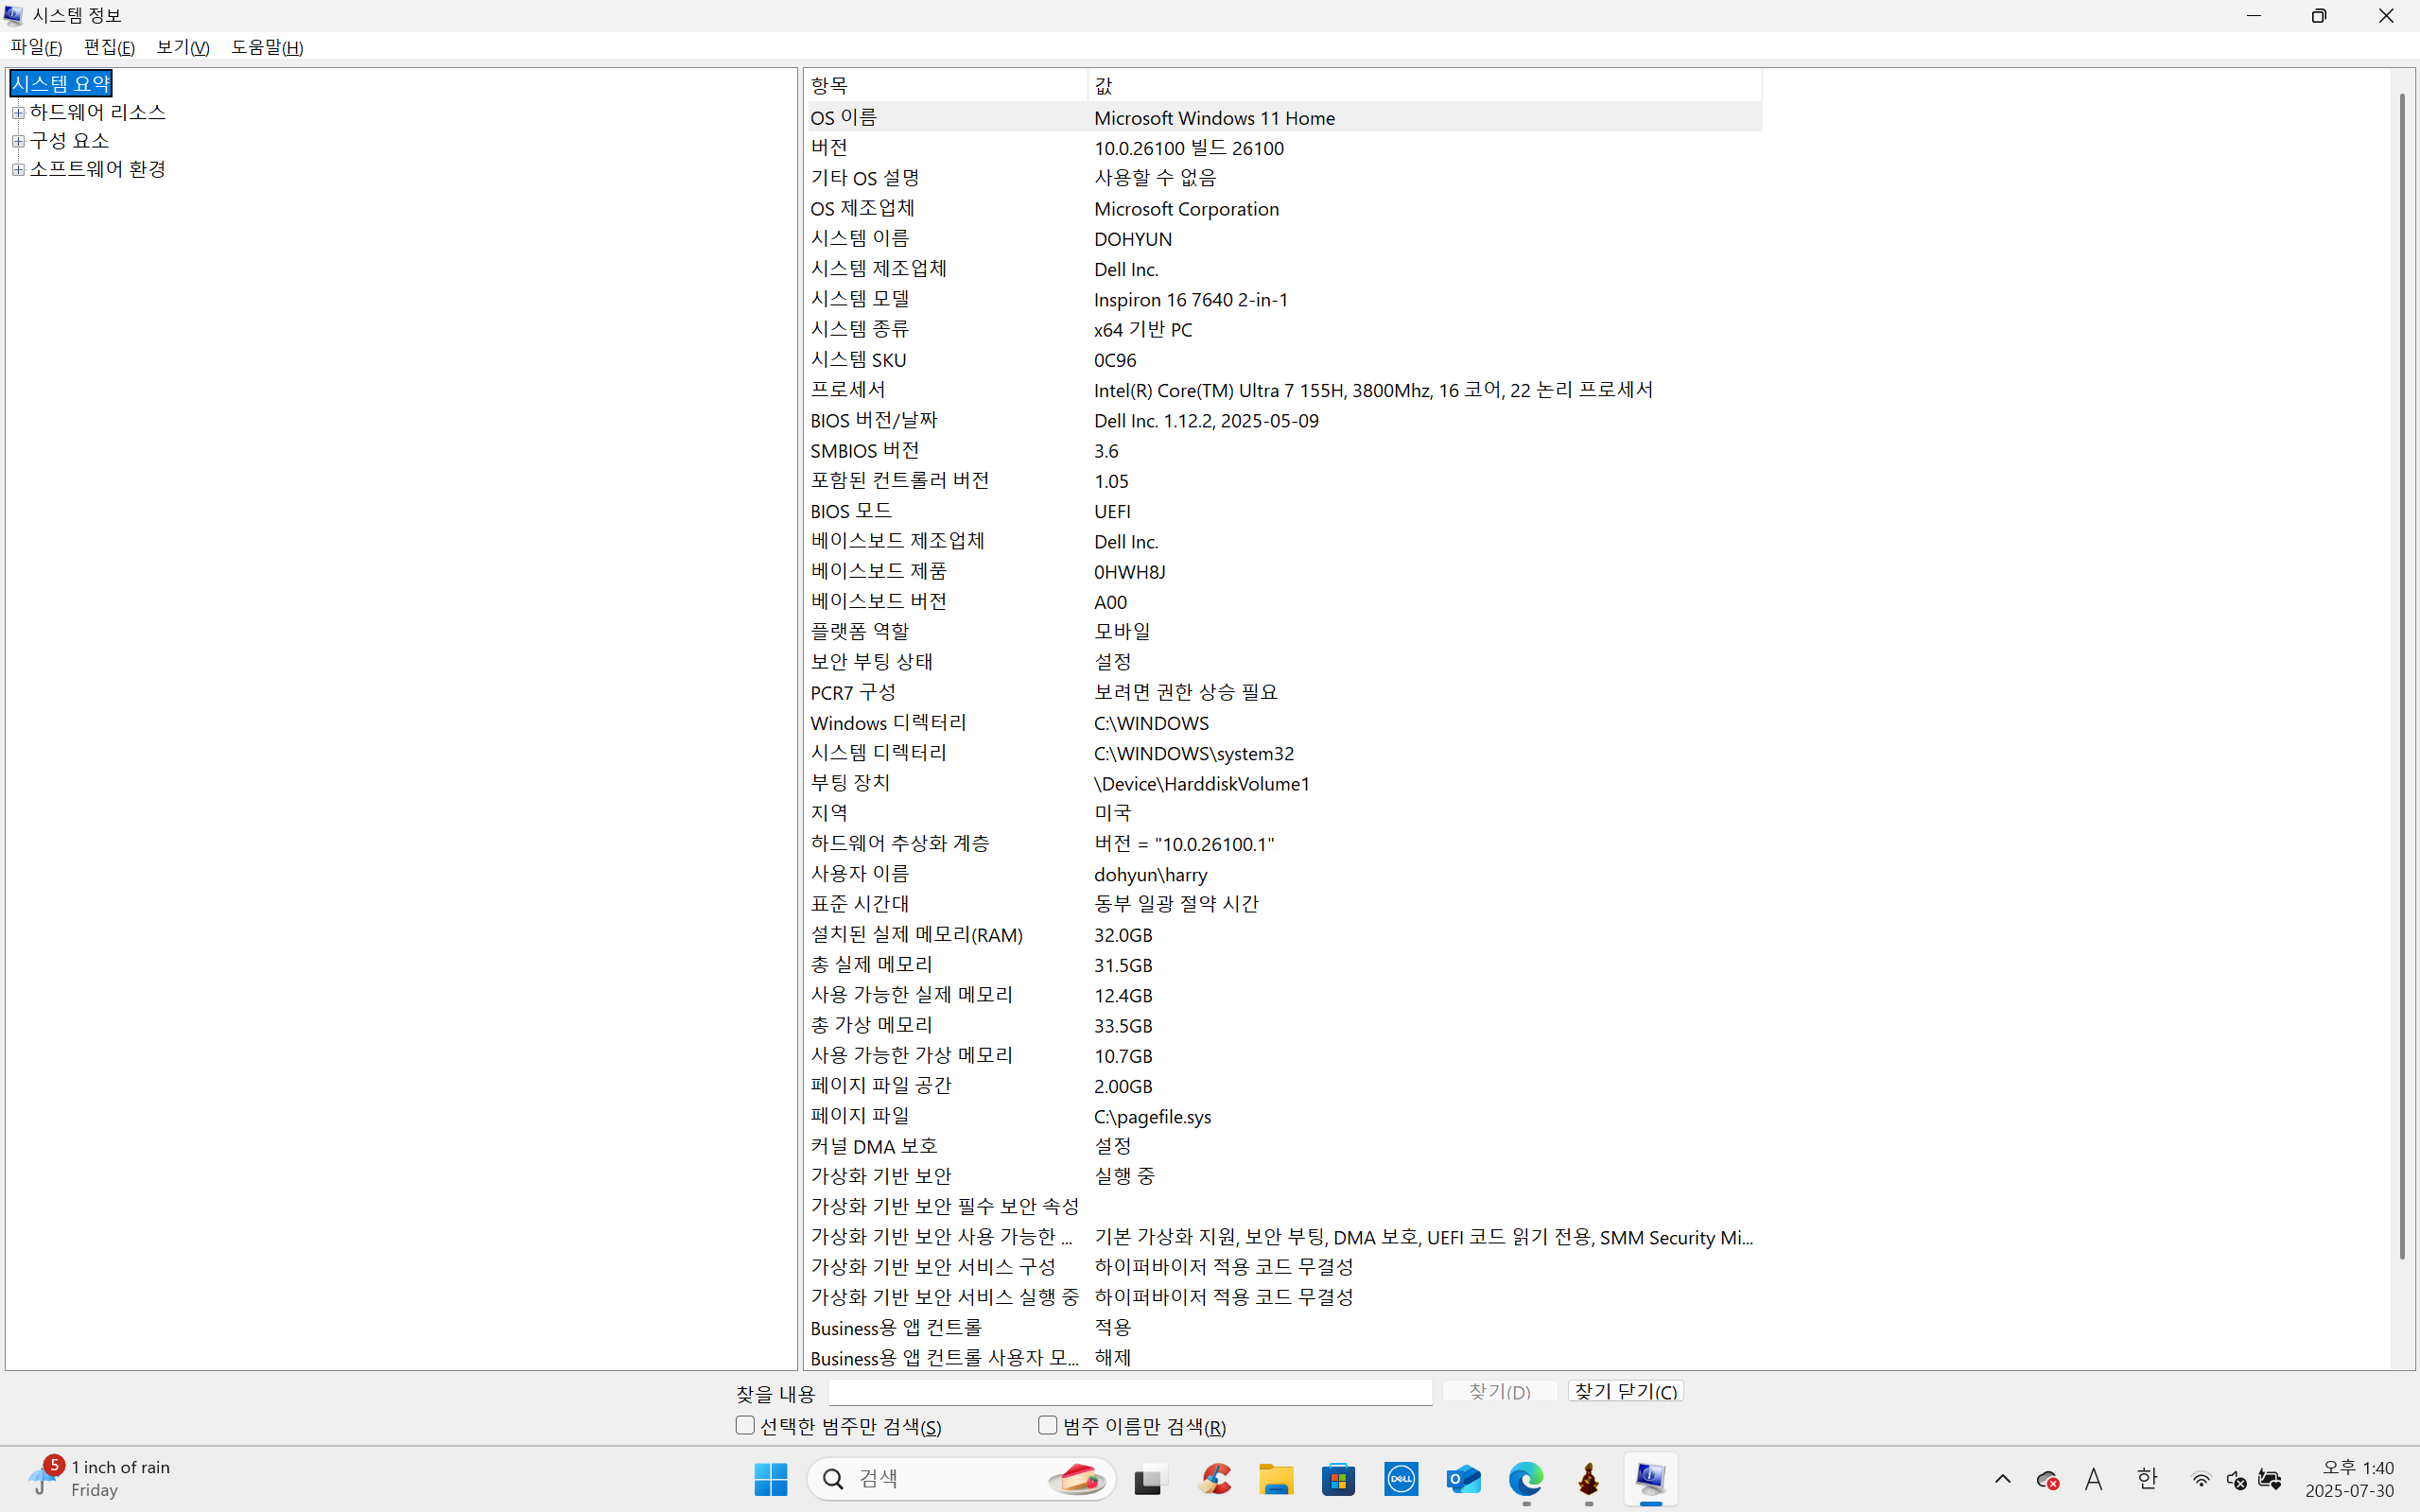The height and width of the screenshot is (1512, 2420).
Task: Open the weather widget showing rain
Action: coord(100,1478)
